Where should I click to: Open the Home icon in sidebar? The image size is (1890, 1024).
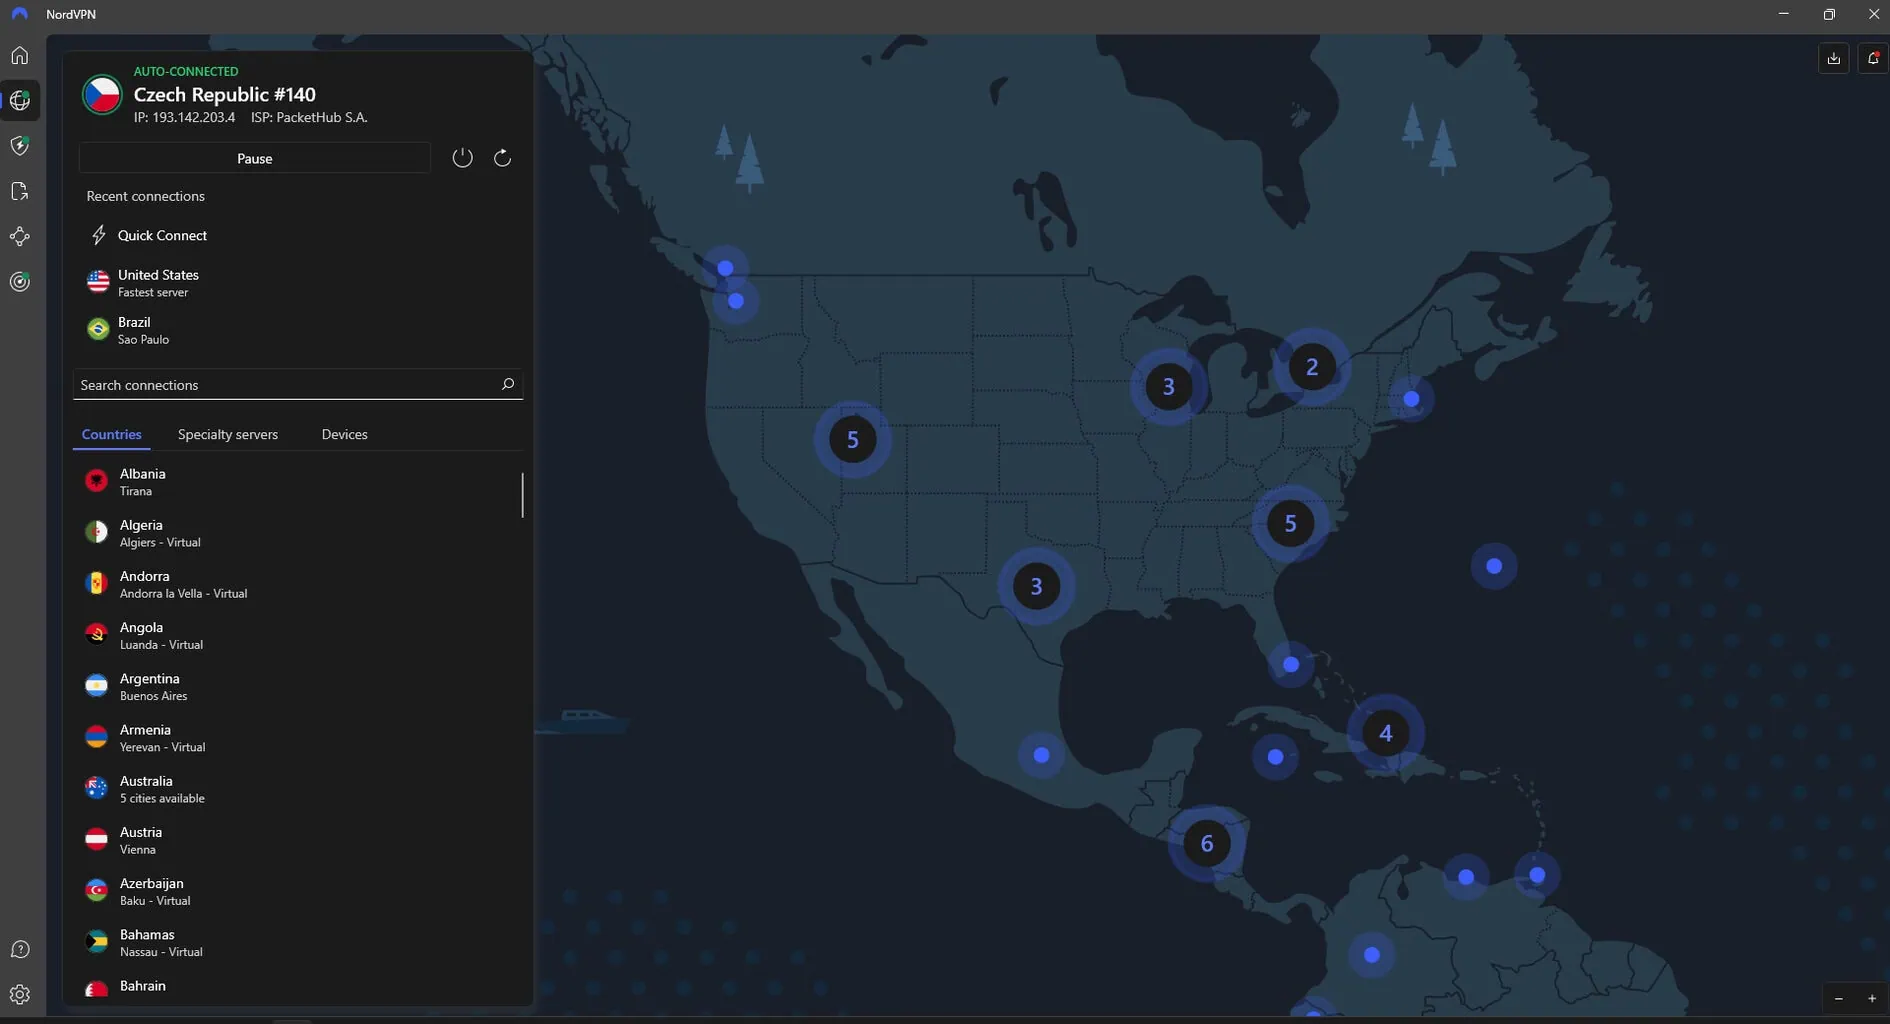20,56
